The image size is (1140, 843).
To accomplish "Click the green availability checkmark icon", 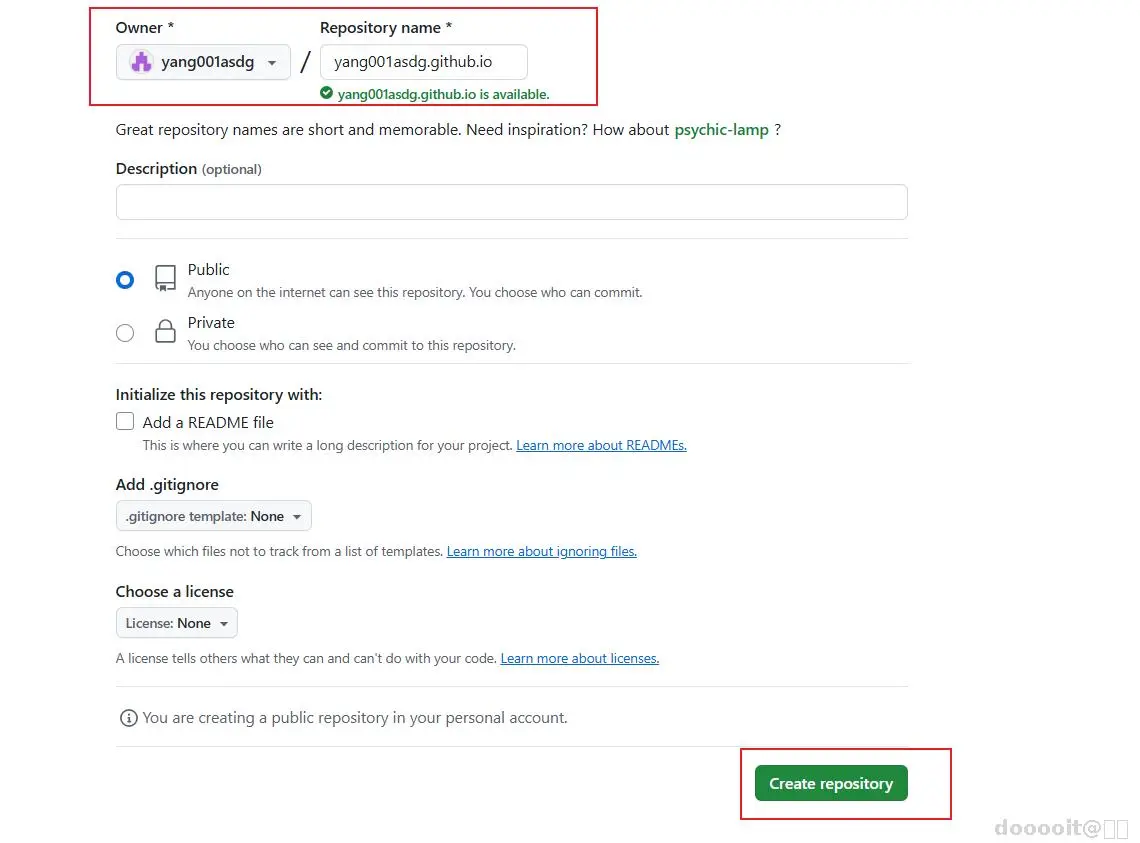I will coord(326,93).
